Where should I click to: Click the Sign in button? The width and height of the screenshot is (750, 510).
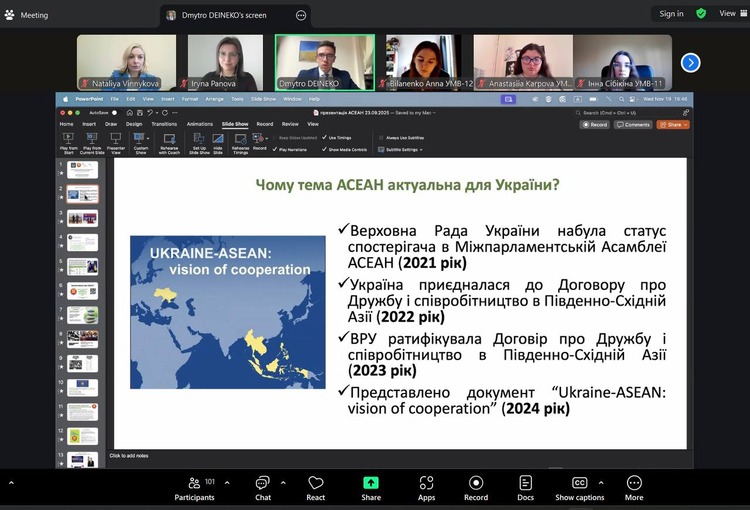point(671,14)
